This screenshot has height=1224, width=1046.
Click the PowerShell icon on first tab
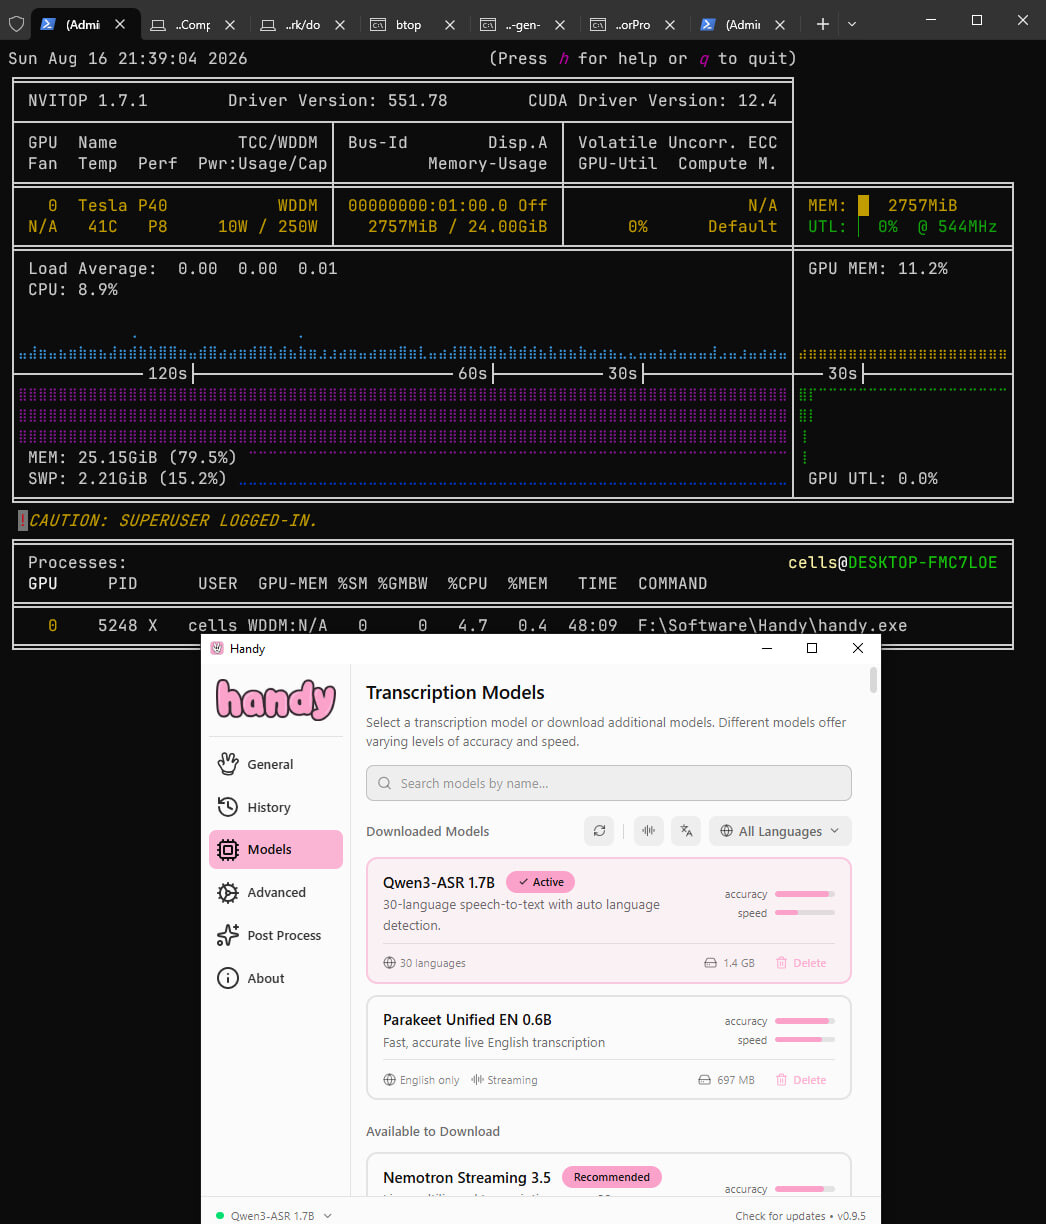click(47, 24)
